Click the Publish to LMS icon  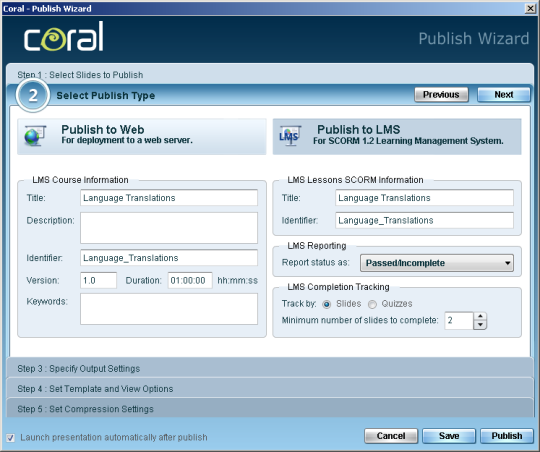click(290, 136)
